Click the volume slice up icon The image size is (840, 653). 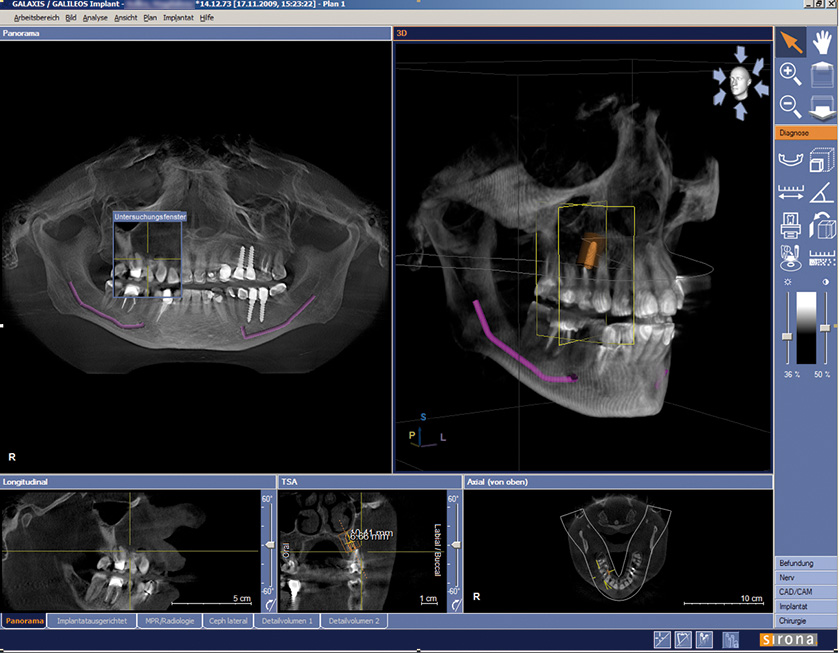coord(822,74)
